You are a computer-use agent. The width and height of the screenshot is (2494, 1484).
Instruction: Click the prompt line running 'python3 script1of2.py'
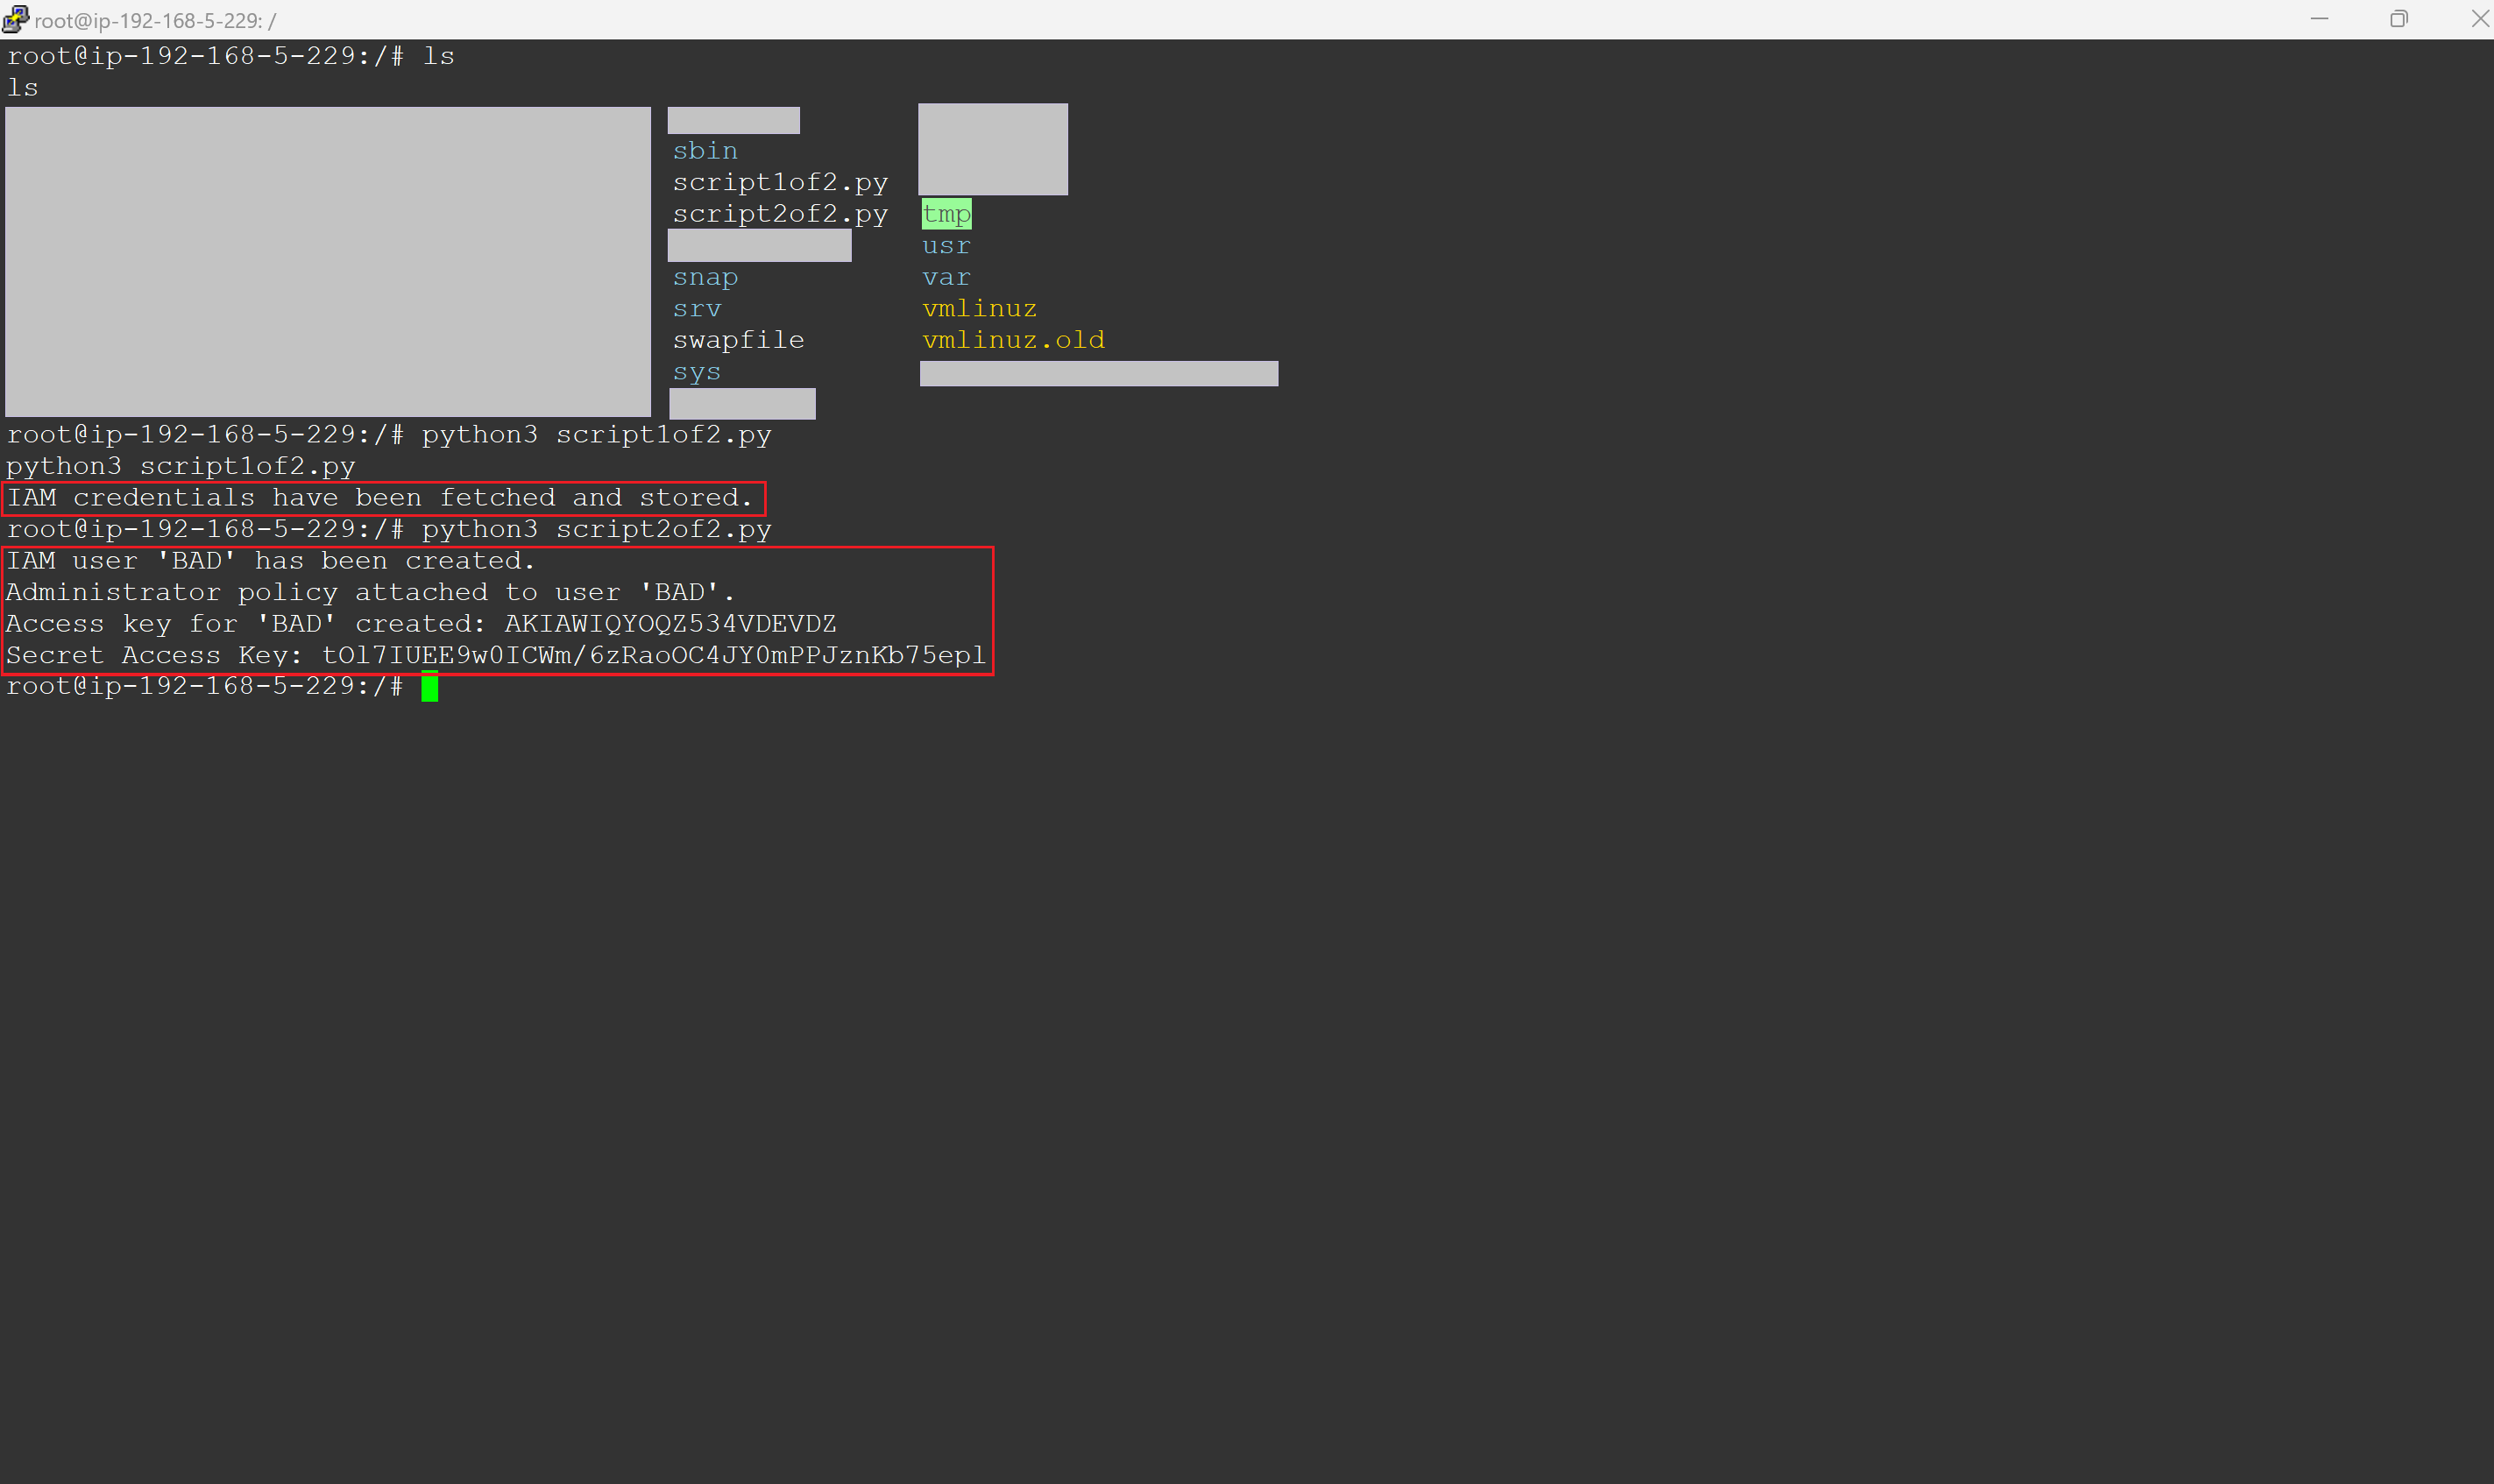(389, 435)
